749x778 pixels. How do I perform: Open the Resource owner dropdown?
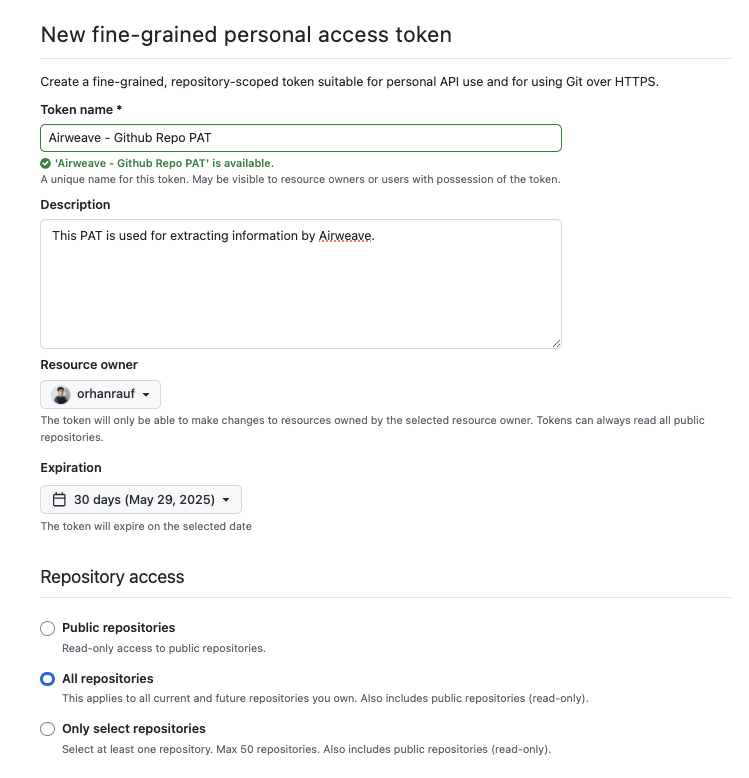click(100, 394)
